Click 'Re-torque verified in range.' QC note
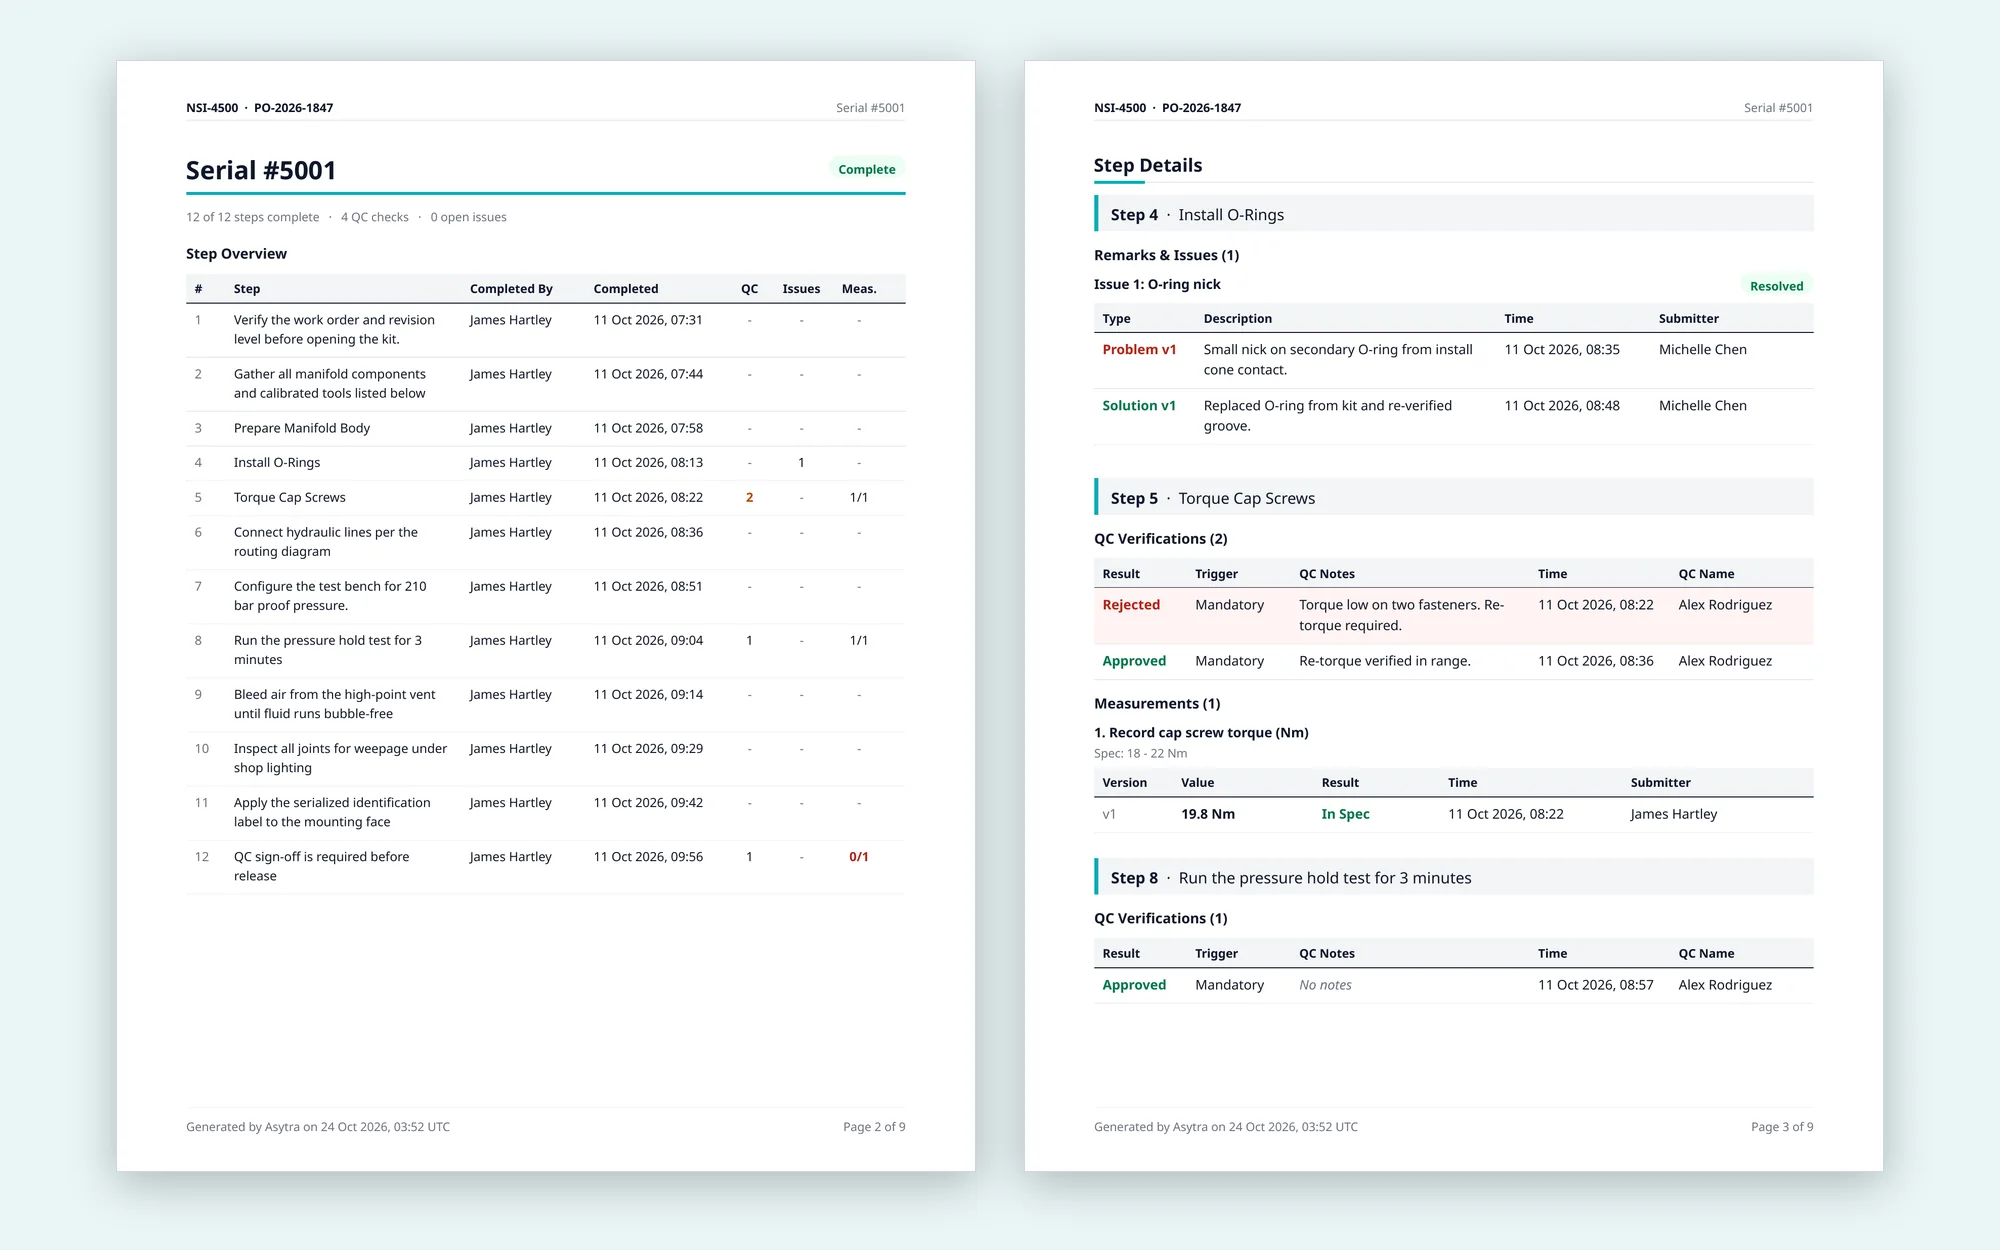Image resolution: width=2000 pixels, height=1250 pixels. click(x=1384, y=661)
